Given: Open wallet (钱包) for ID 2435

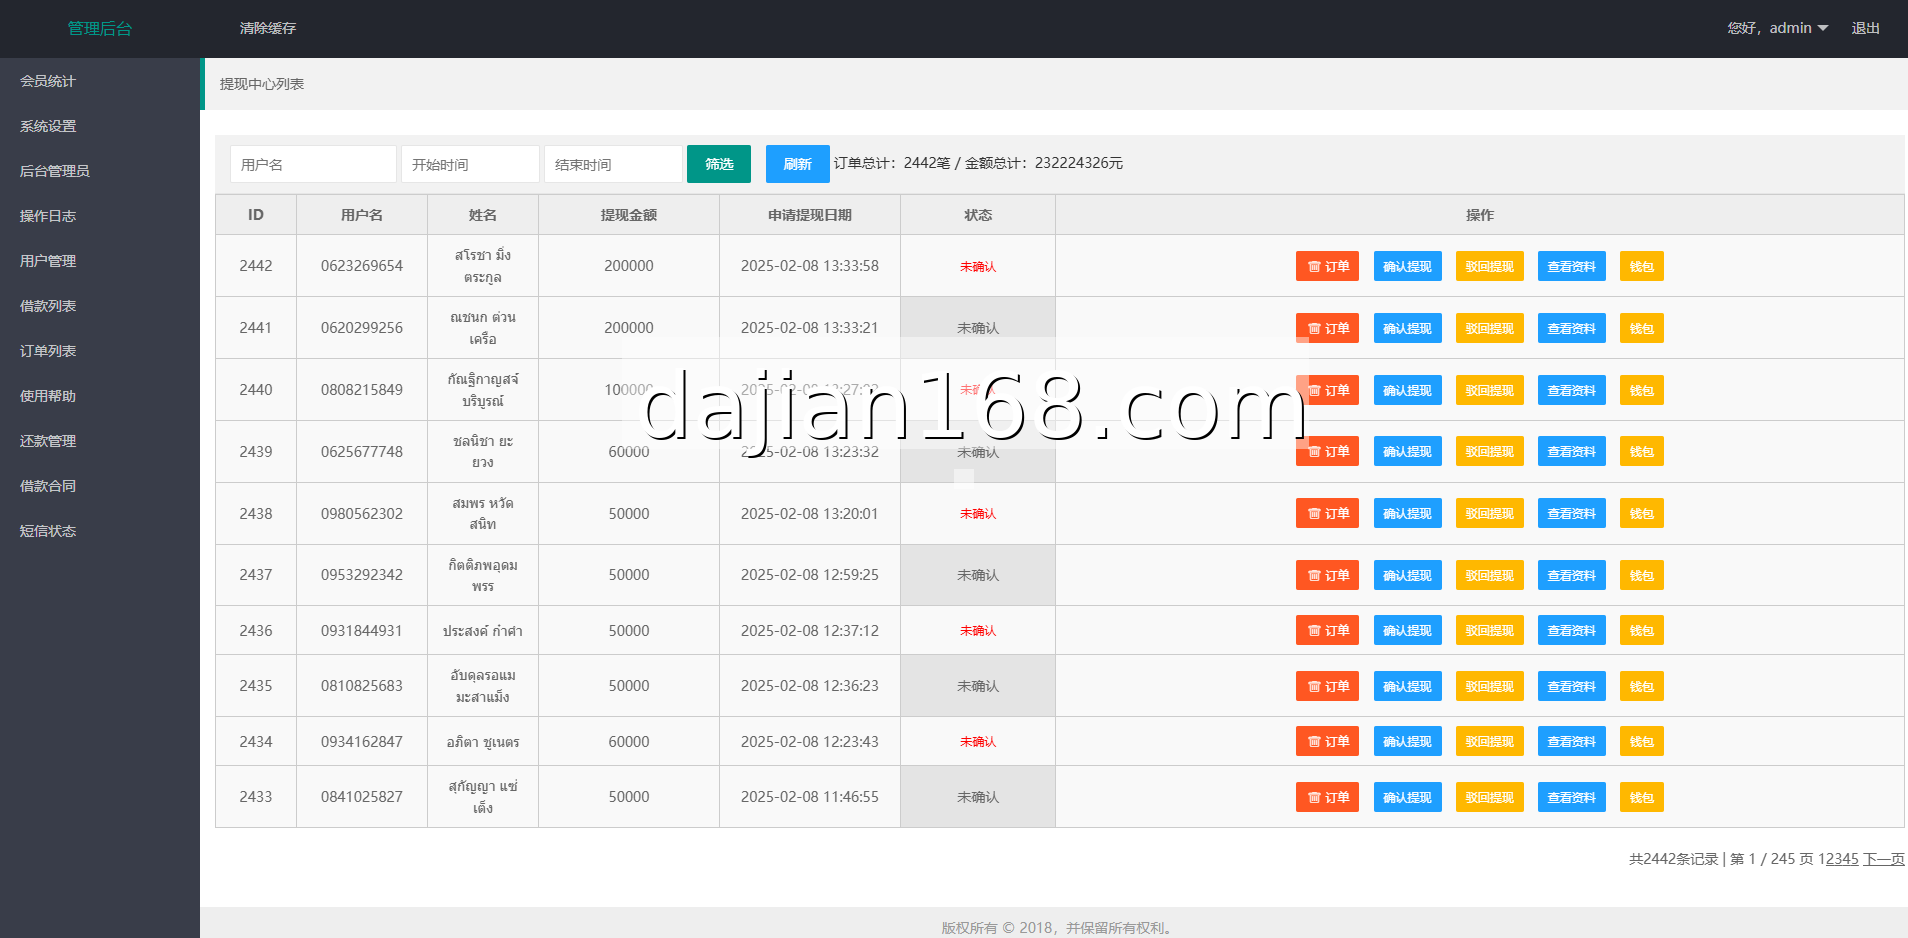Looking at the screenshot, I should click(1641, 686).
